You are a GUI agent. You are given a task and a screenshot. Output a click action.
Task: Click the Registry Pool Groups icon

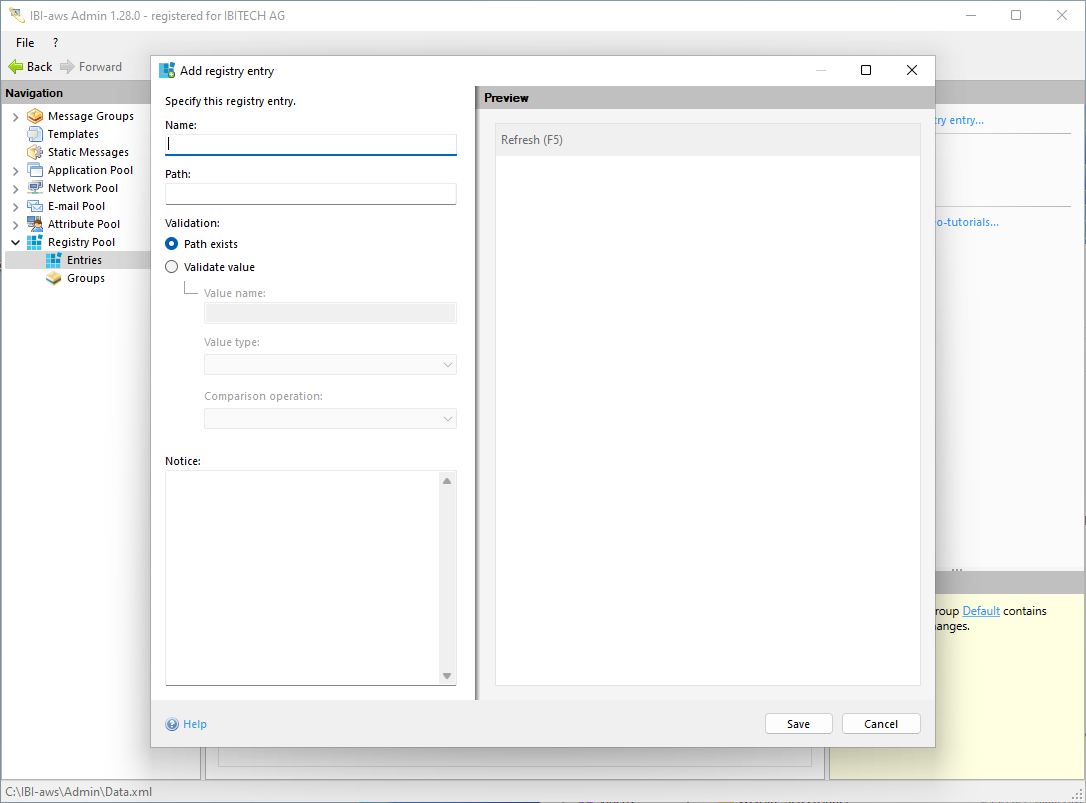click(x=54, y=278)
